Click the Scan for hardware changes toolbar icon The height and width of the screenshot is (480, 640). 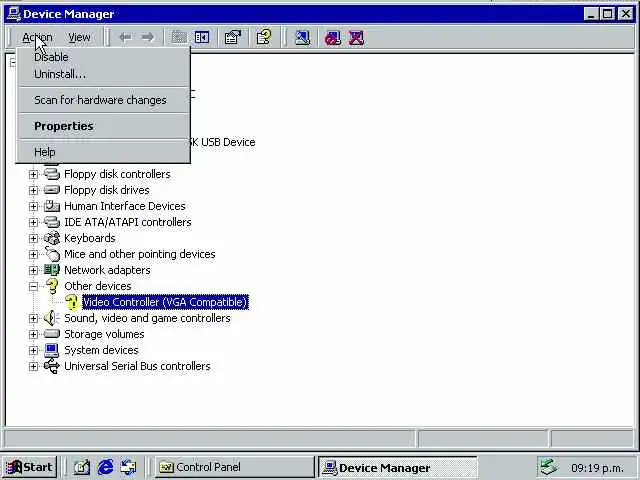(x=302, y=38)
